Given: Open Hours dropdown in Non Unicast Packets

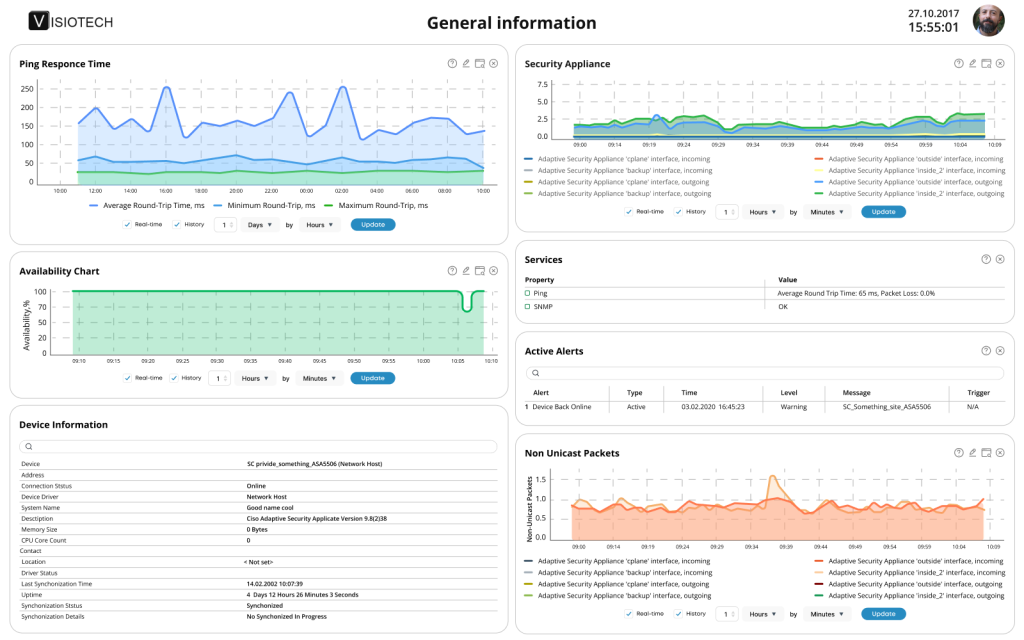Looking at the screenshot, I should [x=762, y=614].
